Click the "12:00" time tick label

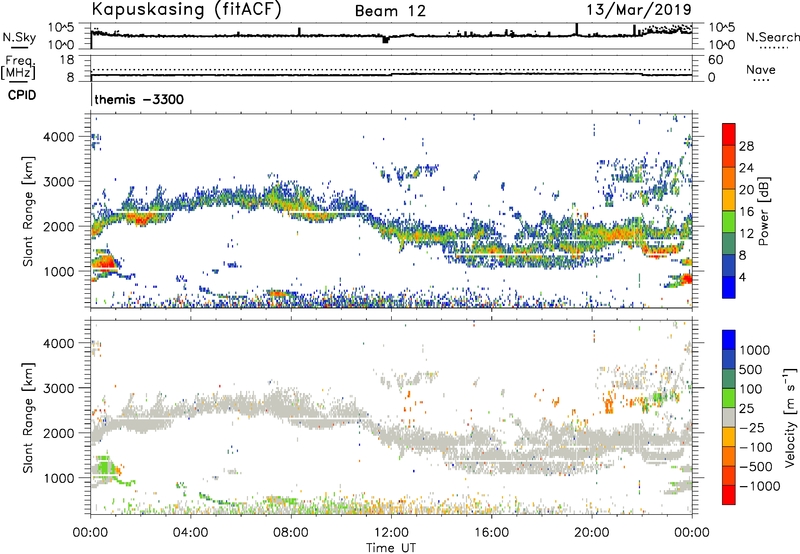point(391,533)
